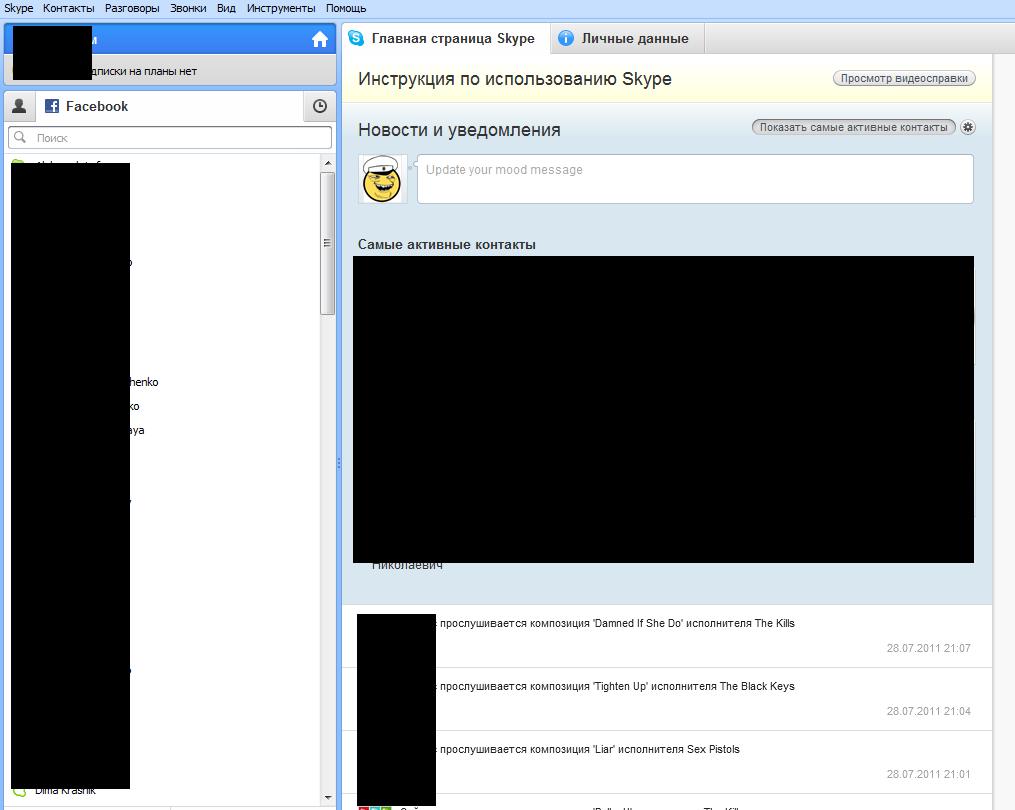
Task: Open the Контакты menu
Action: pyautogui.click(x=69, y=8)
